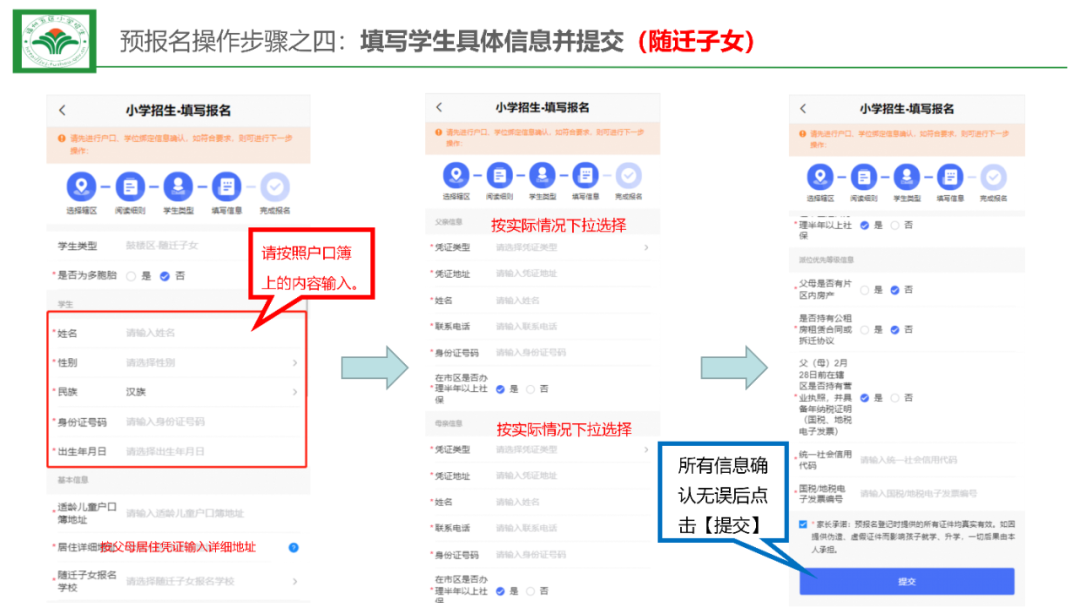This screenshot has height=608, width=1080.
Task: Tap 阅读细则 step icon in left screen
Action: 130,186
